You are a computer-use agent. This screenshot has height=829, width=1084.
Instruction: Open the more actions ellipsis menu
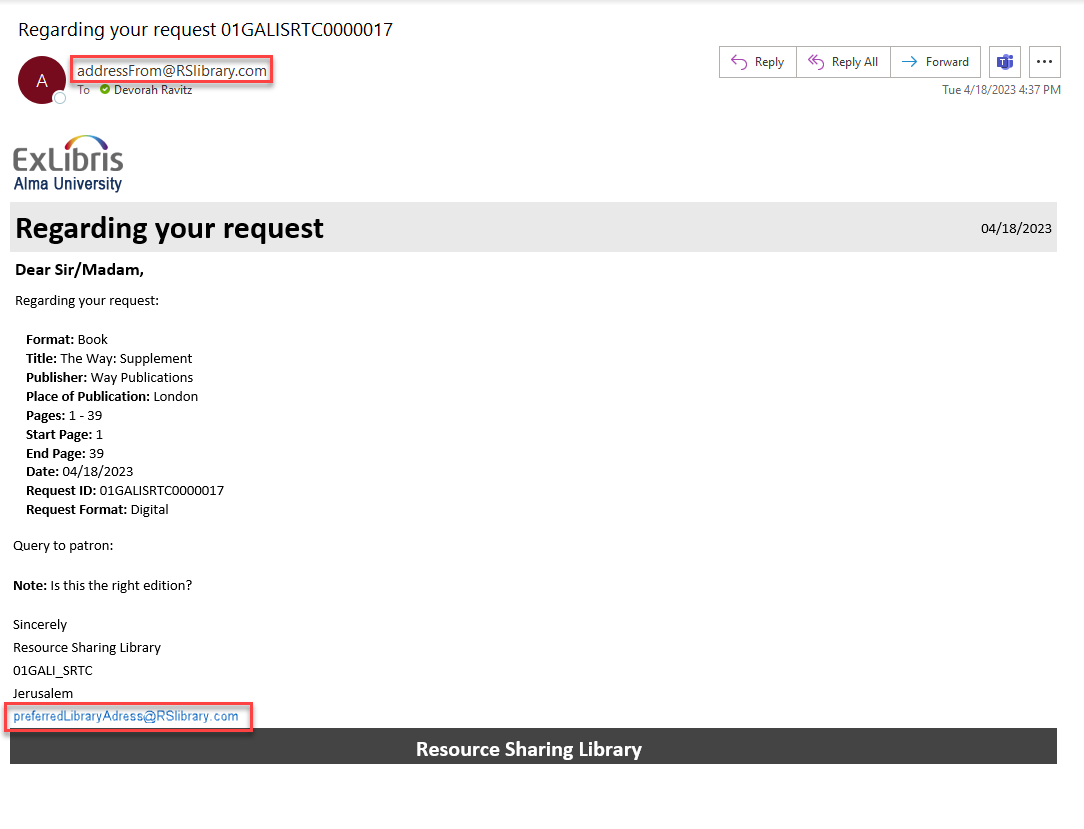[1044, 62]
